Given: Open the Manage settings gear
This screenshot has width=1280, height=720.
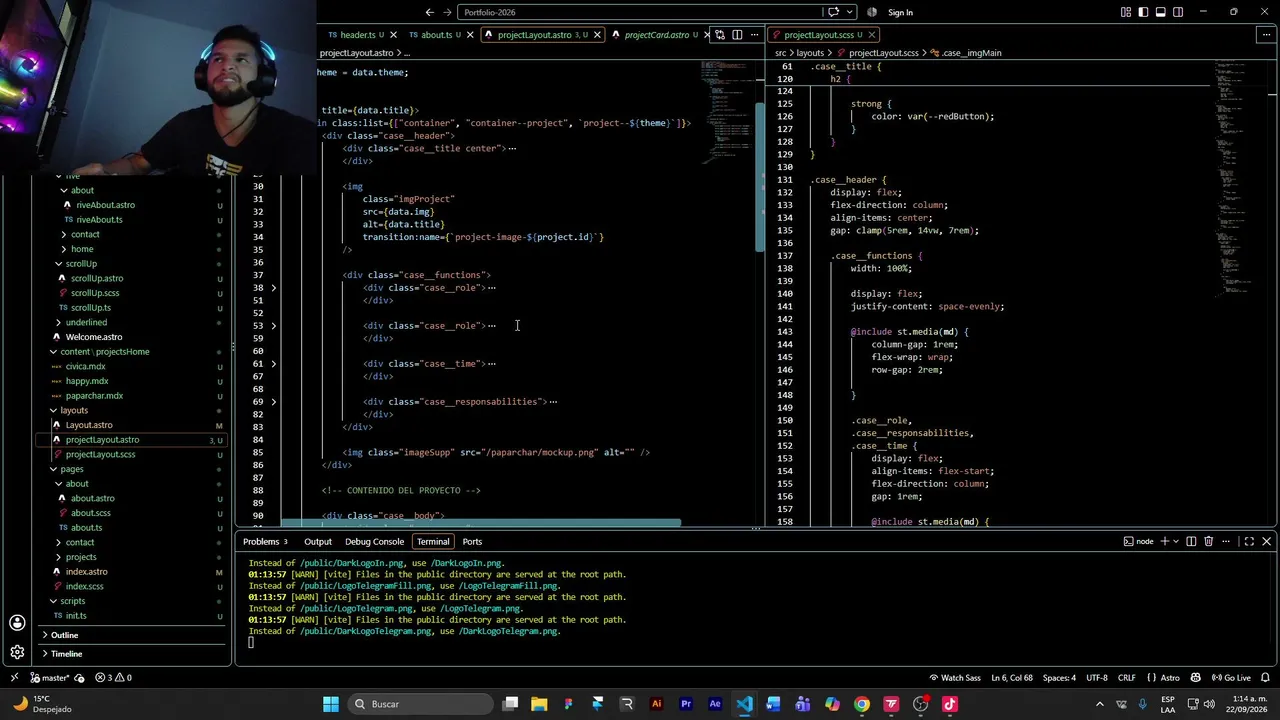Looking at the screenshot, I should point(17,652).
